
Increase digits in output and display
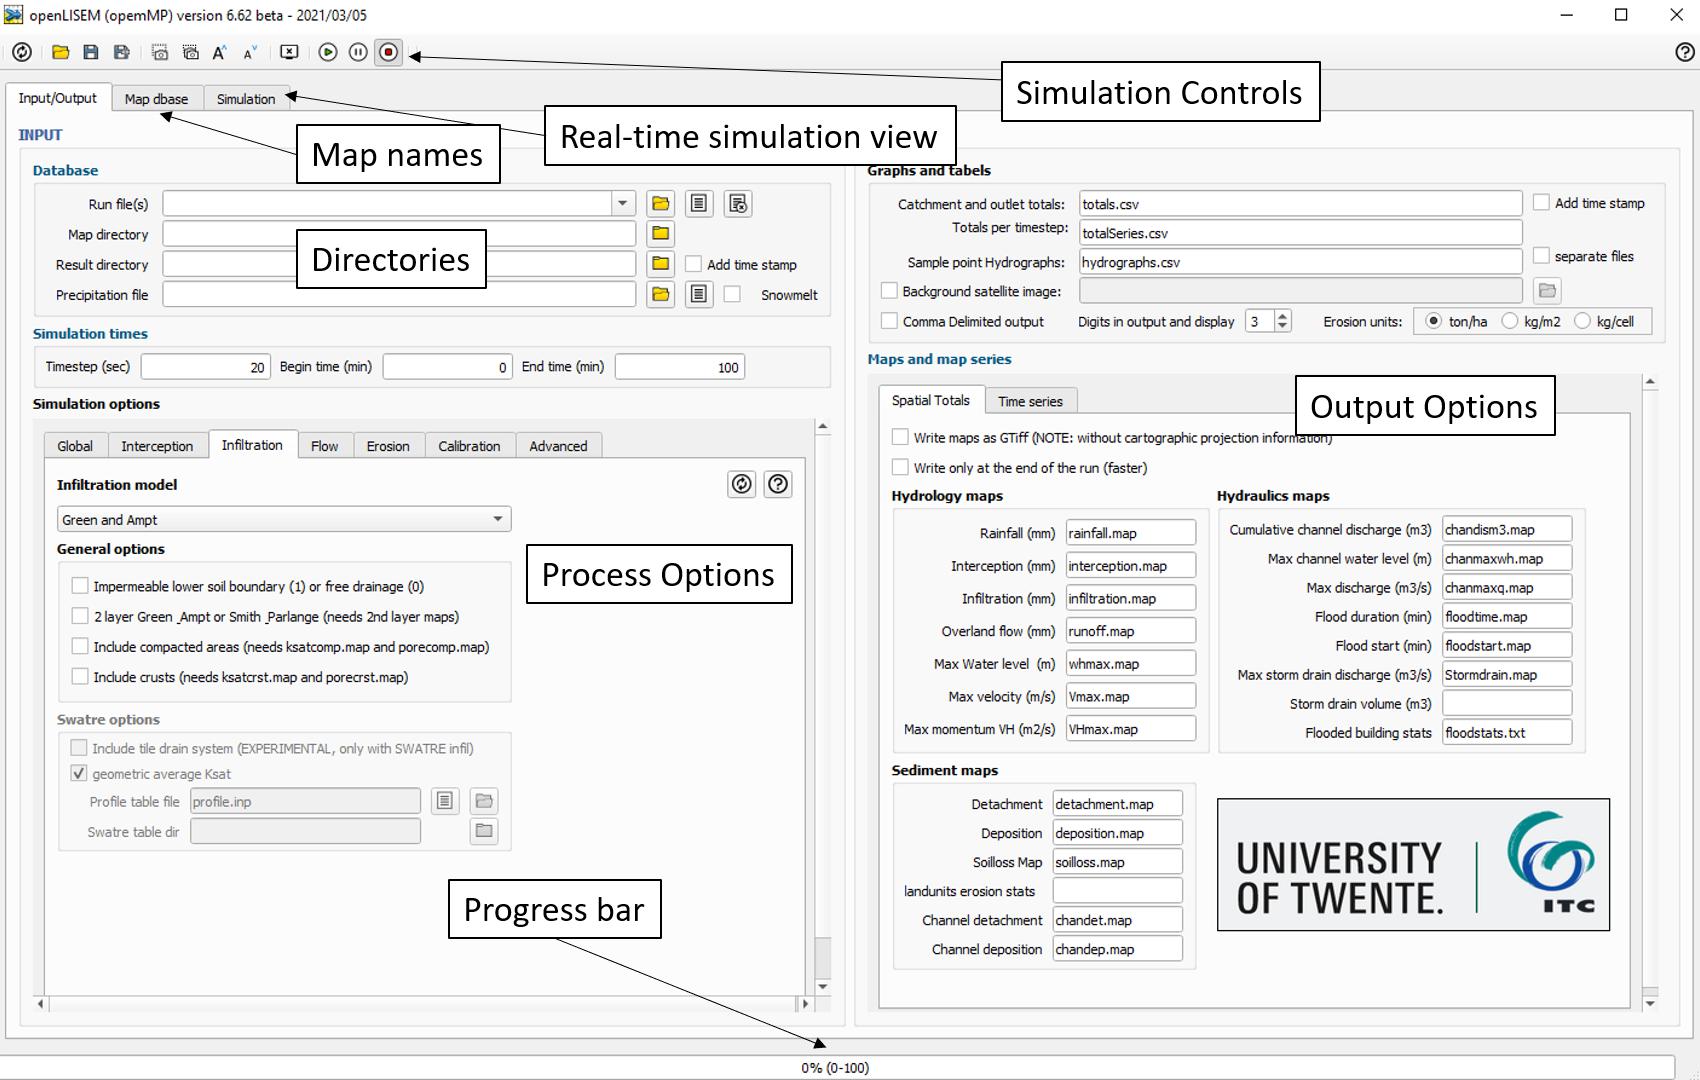(1283, 315)
